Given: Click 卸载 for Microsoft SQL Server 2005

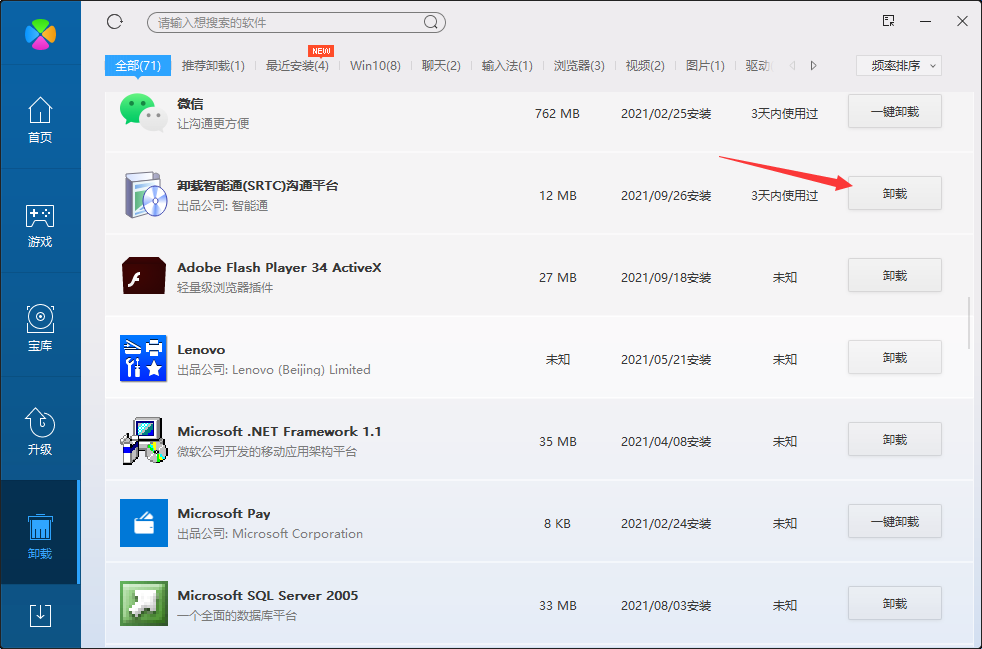Looking at the screenshot, I should click(x=894, y=604).
